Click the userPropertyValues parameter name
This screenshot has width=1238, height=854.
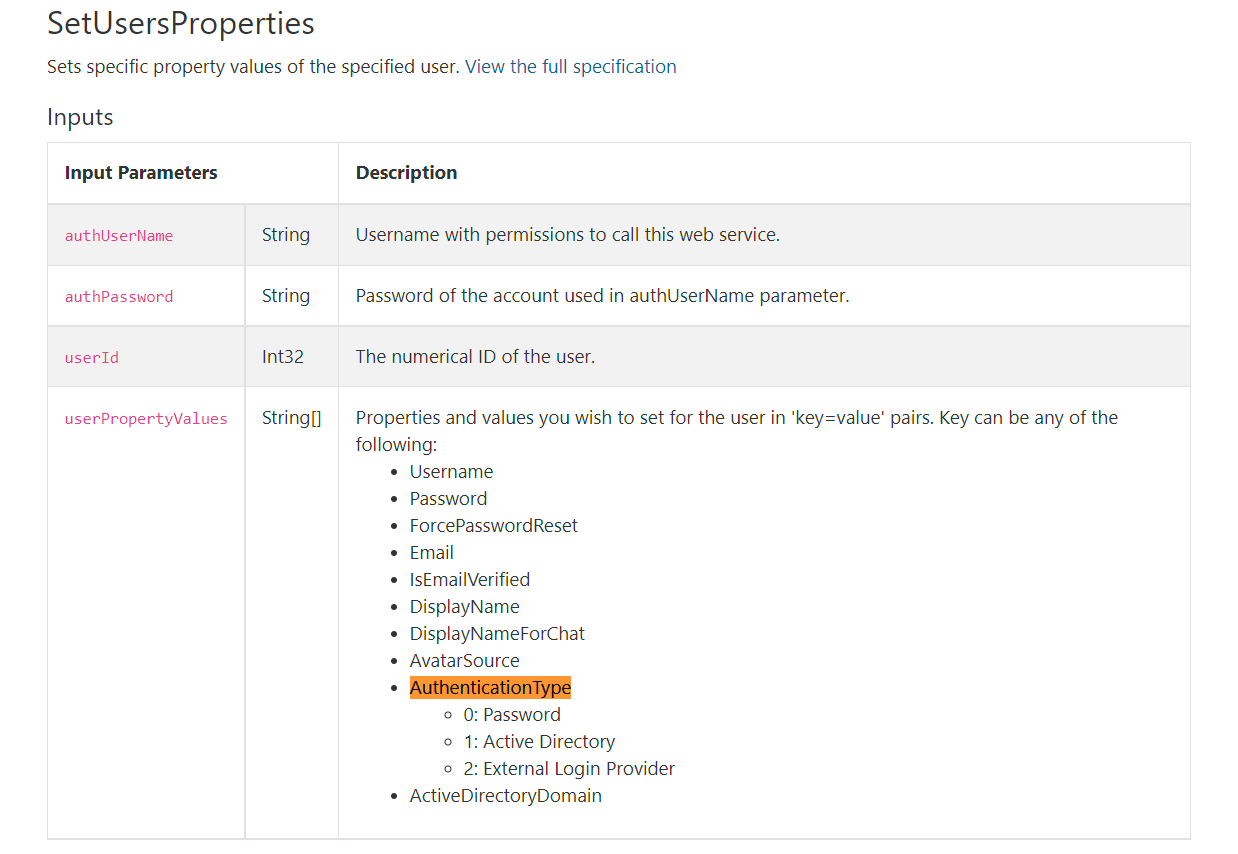(146, 419)
